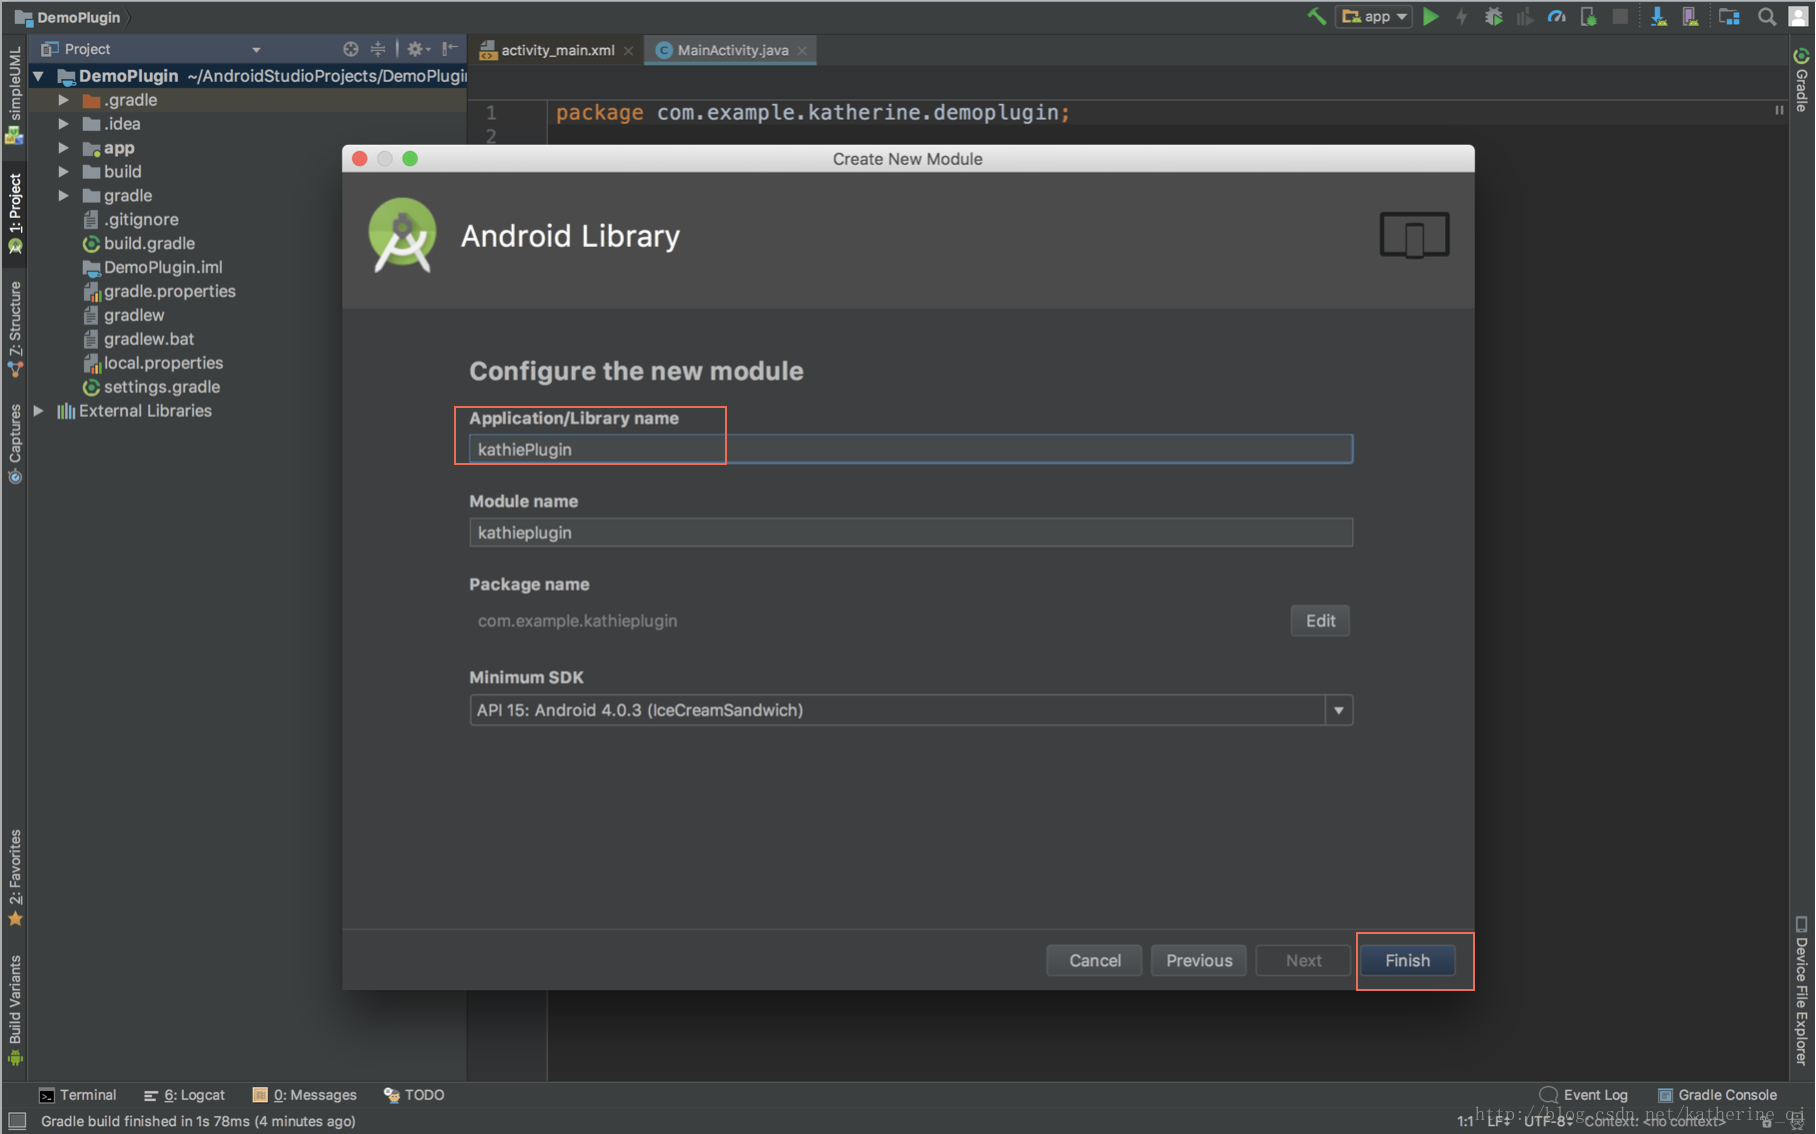This screenshot has height=1134, width=1816.
Task: Expand the app module folder
Action: [x=63, y=148]
